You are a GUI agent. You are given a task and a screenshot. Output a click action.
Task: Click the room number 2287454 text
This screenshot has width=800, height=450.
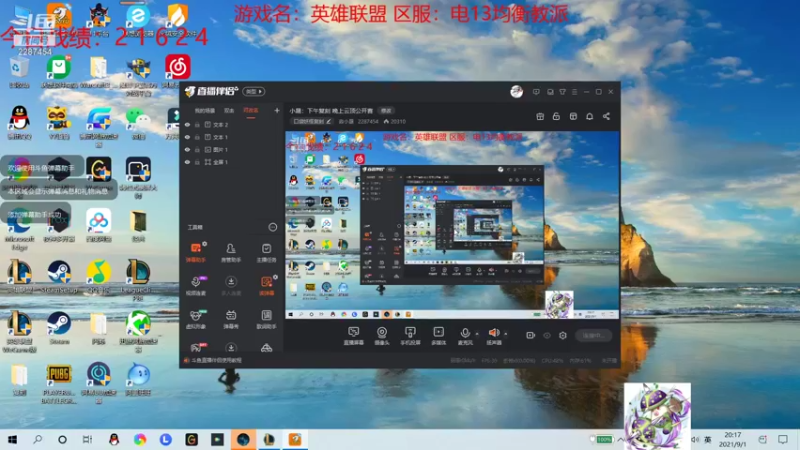(368, 121)
